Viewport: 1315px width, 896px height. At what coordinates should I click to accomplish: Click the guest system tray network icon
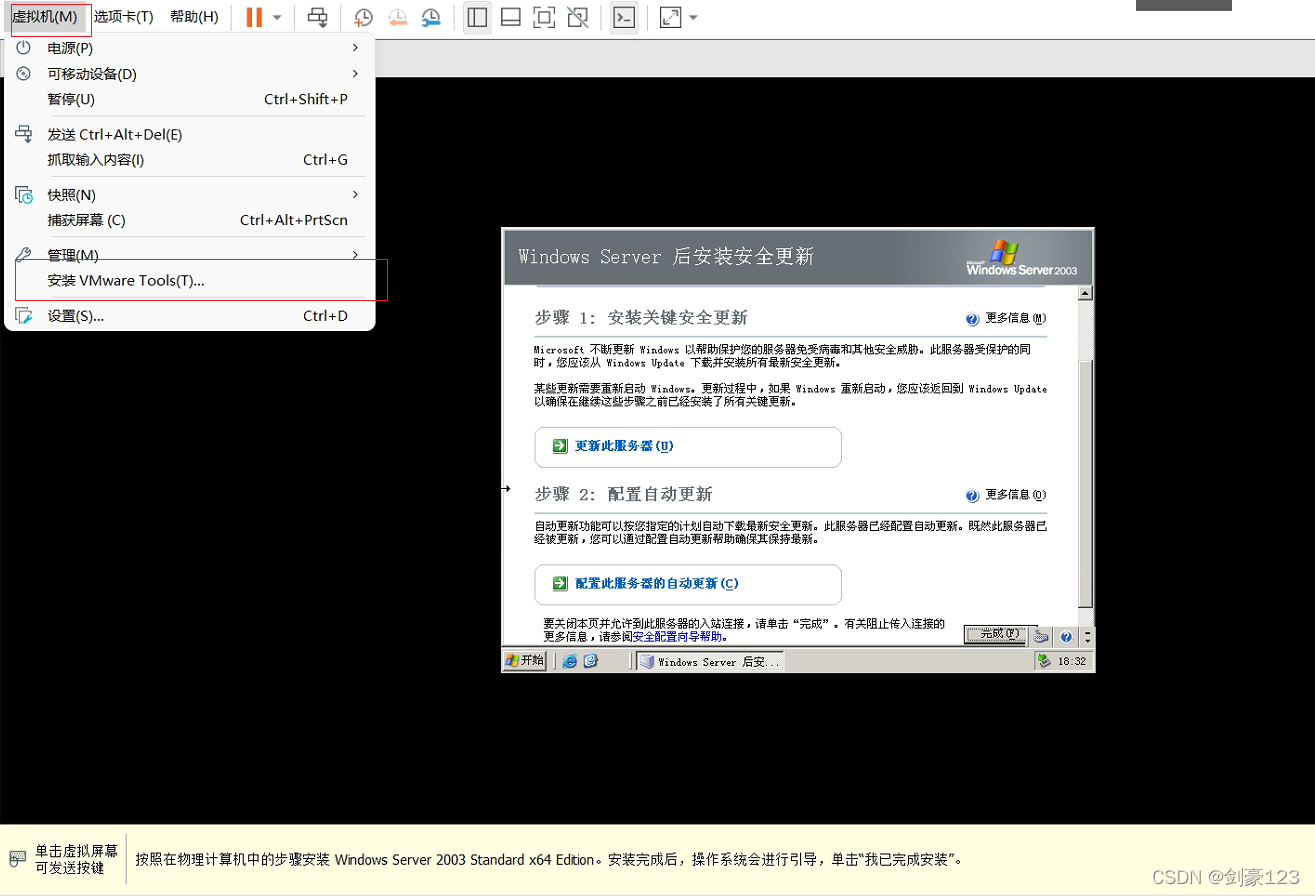tap(1044, 661)
